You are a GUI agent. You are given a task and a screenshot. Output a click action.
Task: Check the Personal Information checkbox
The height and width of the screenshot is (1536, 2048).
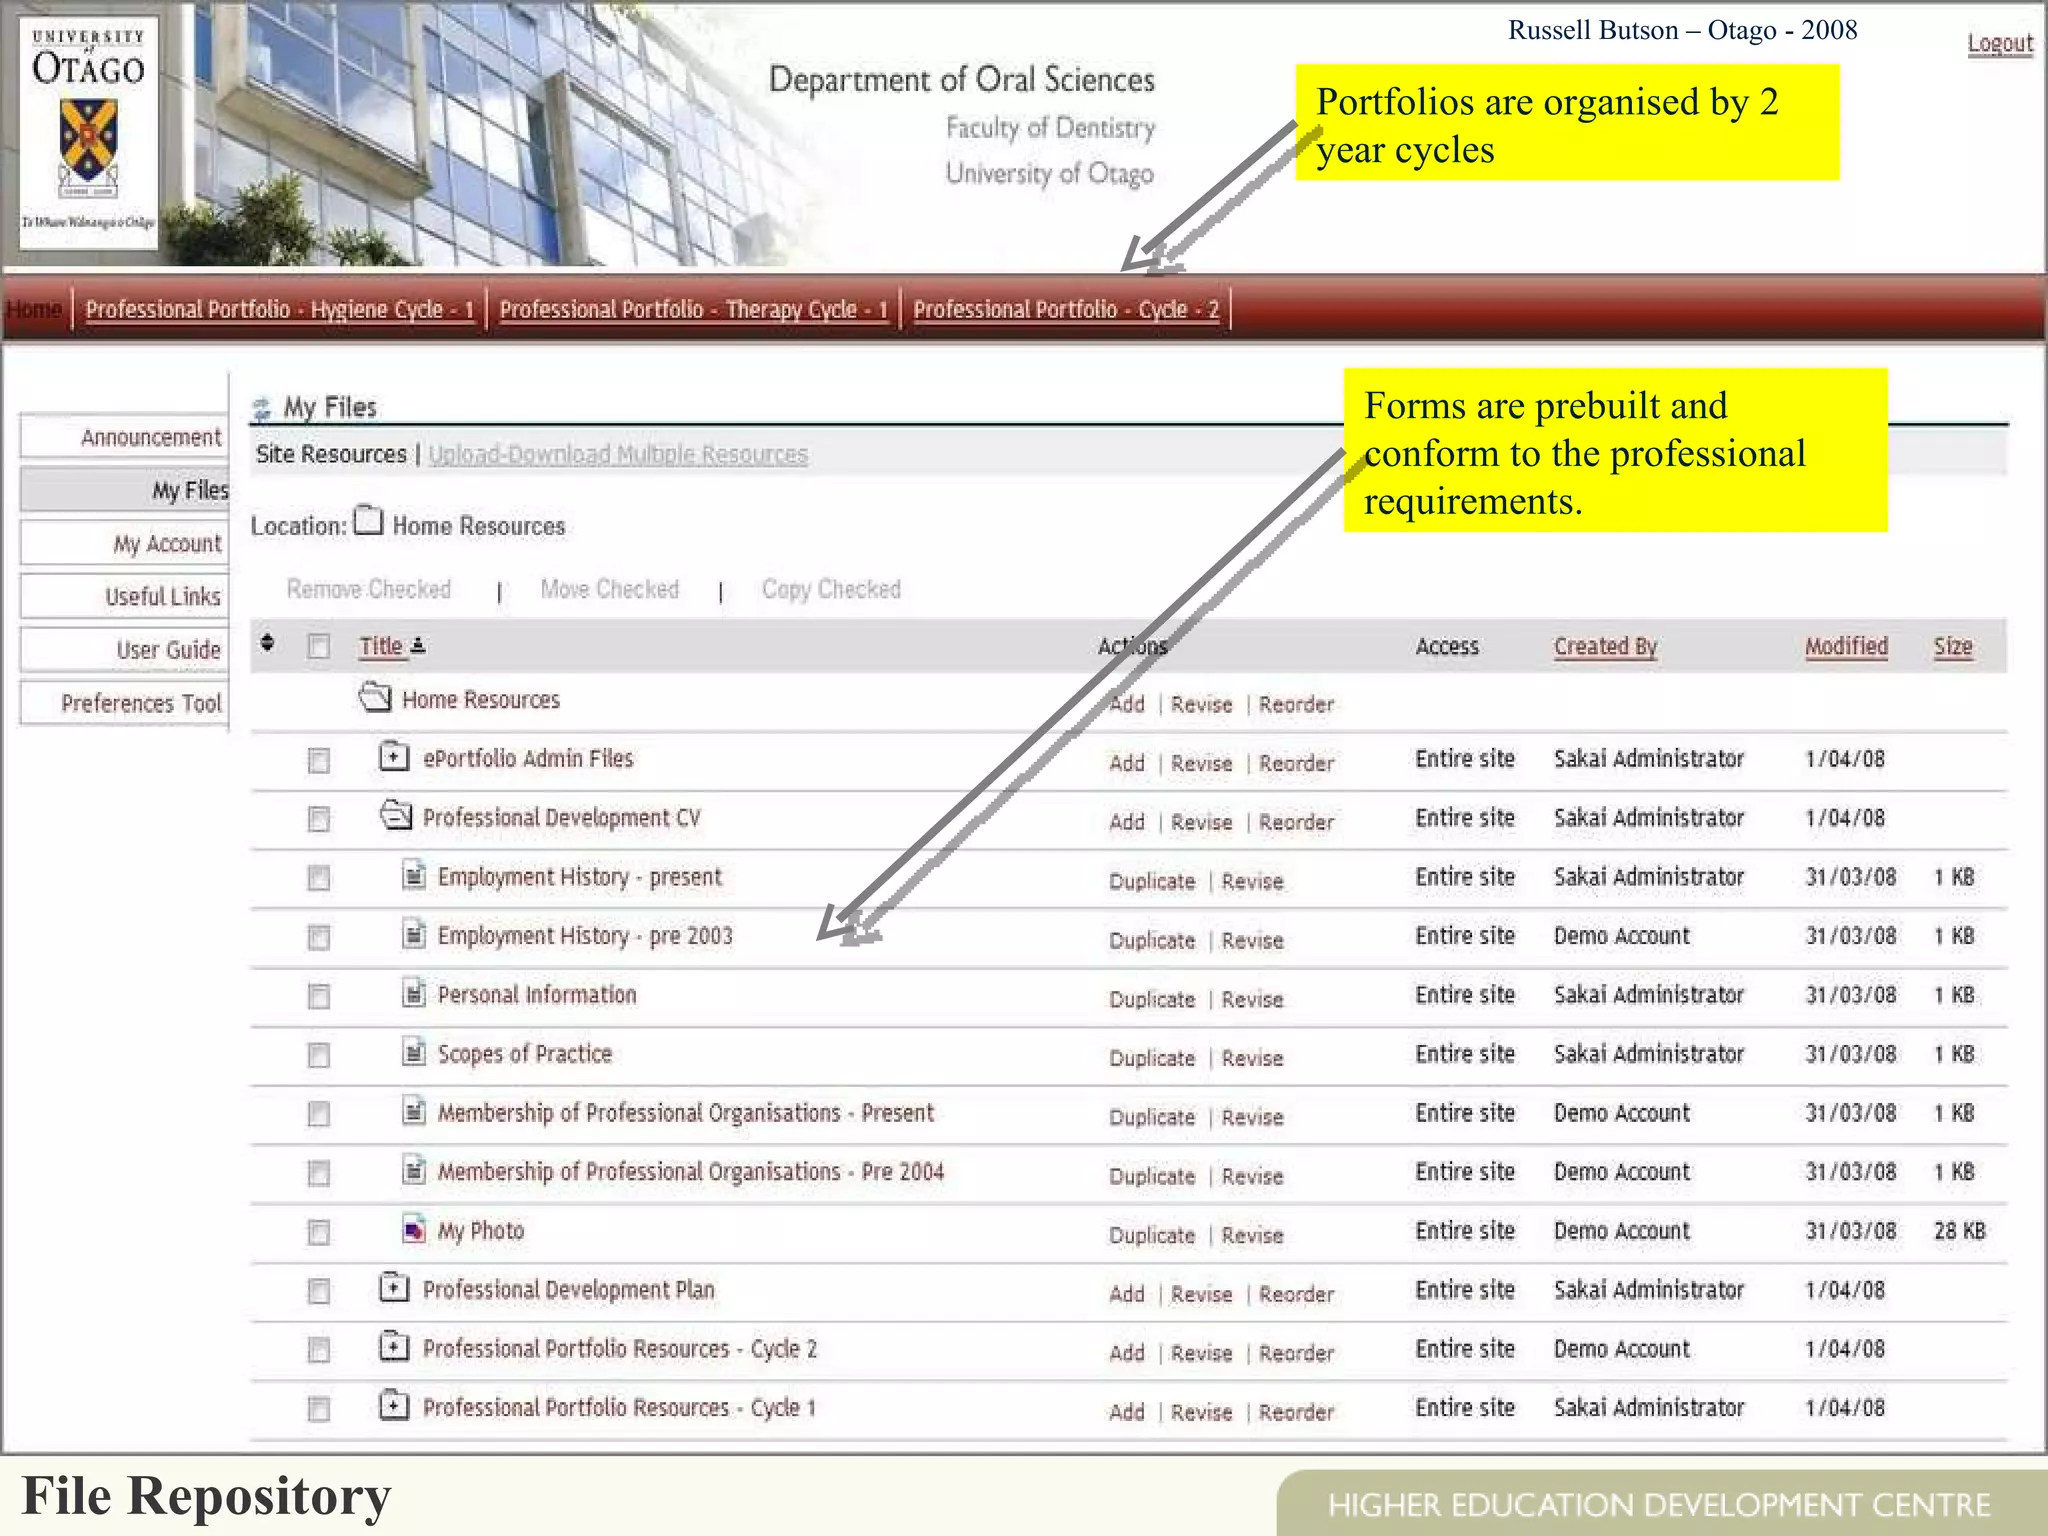pos(319,997)
